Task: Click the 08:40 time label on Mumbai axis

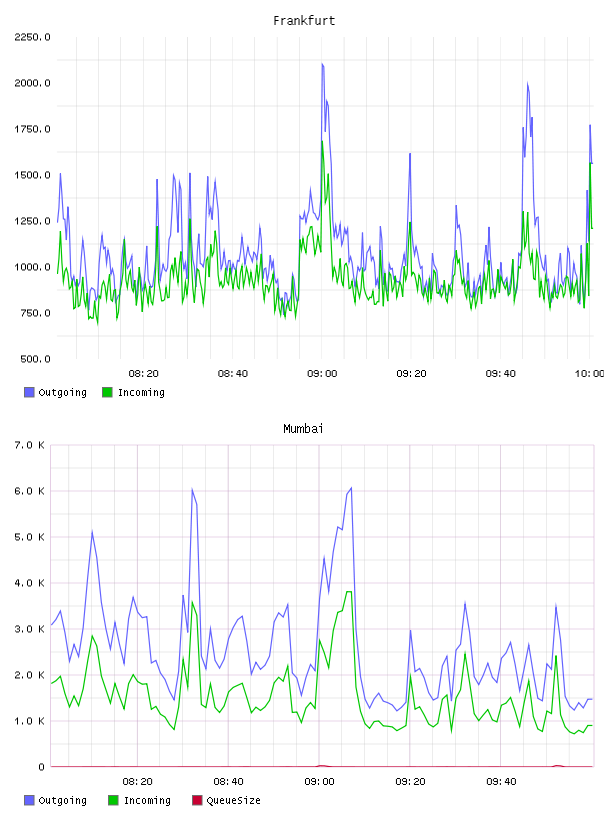Action: click(228, 782)
